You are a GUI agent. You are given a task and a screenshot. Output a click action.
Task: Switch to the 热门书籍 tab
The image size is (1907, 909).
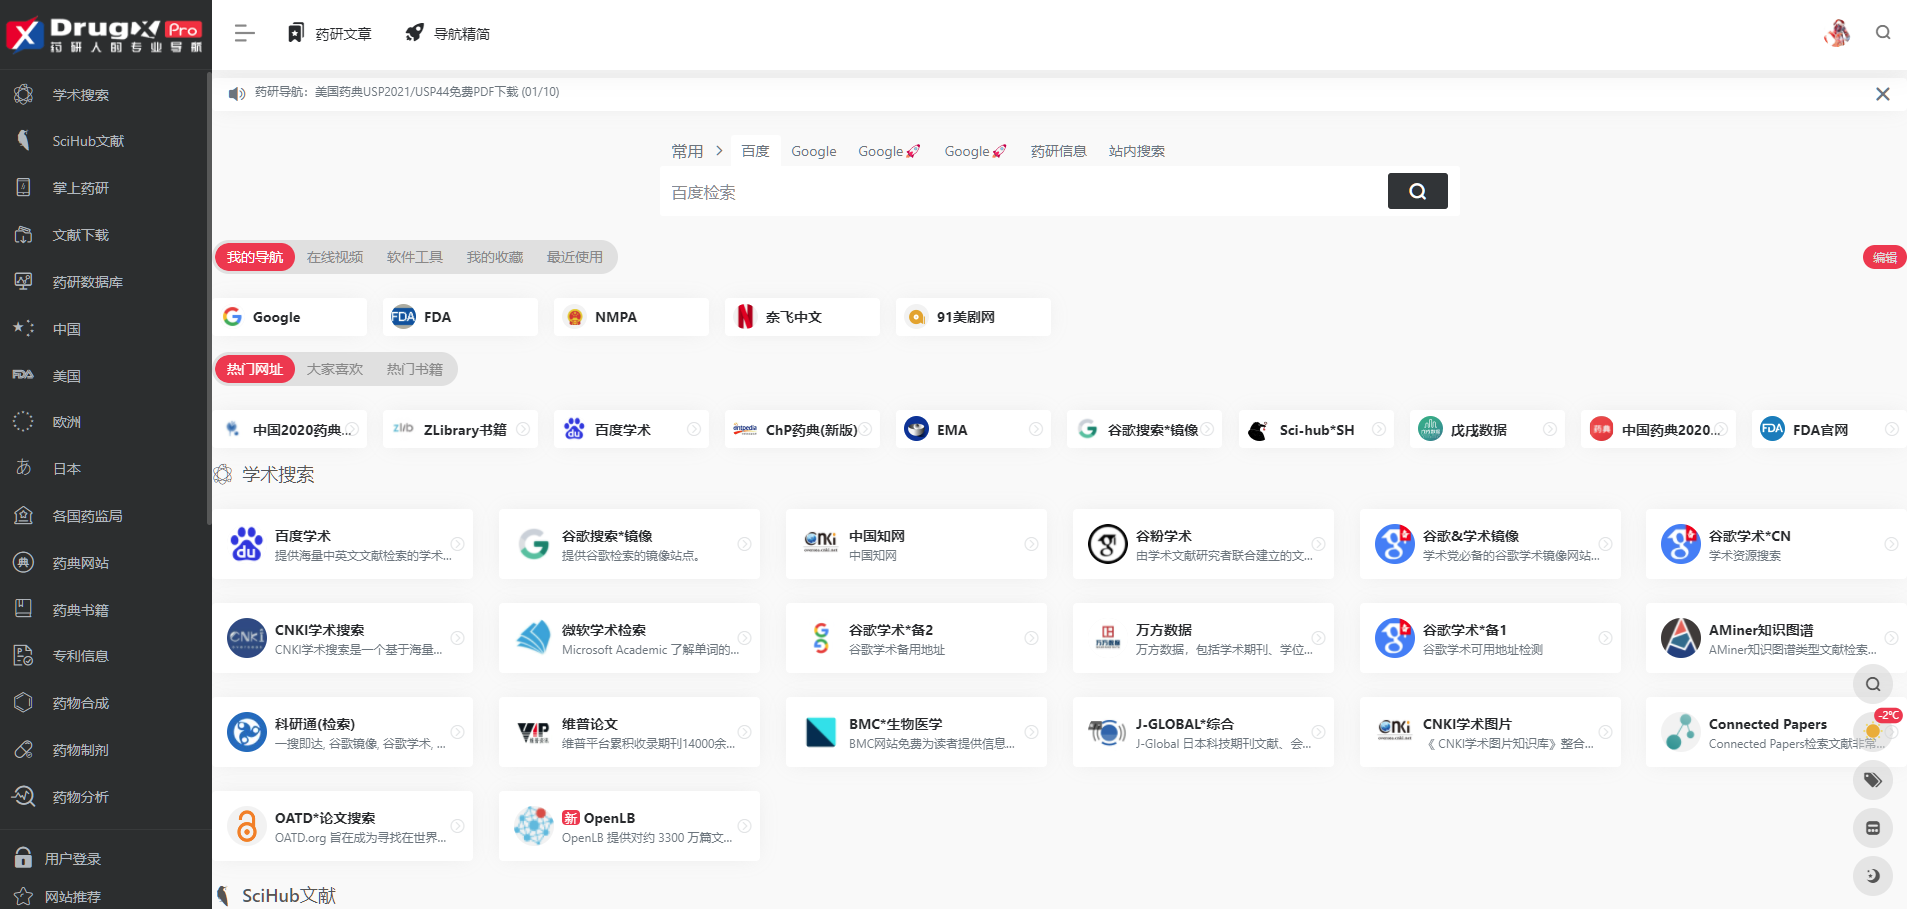click(415, 369)
